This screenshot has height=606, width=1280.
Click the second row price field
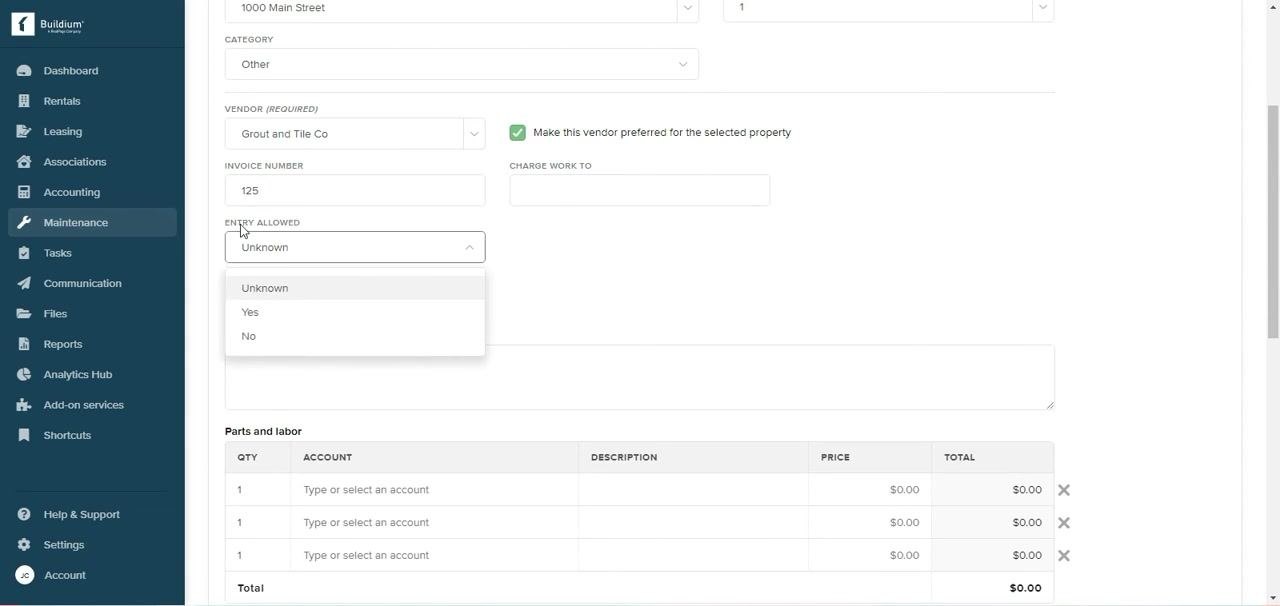[x=870, y=523]
